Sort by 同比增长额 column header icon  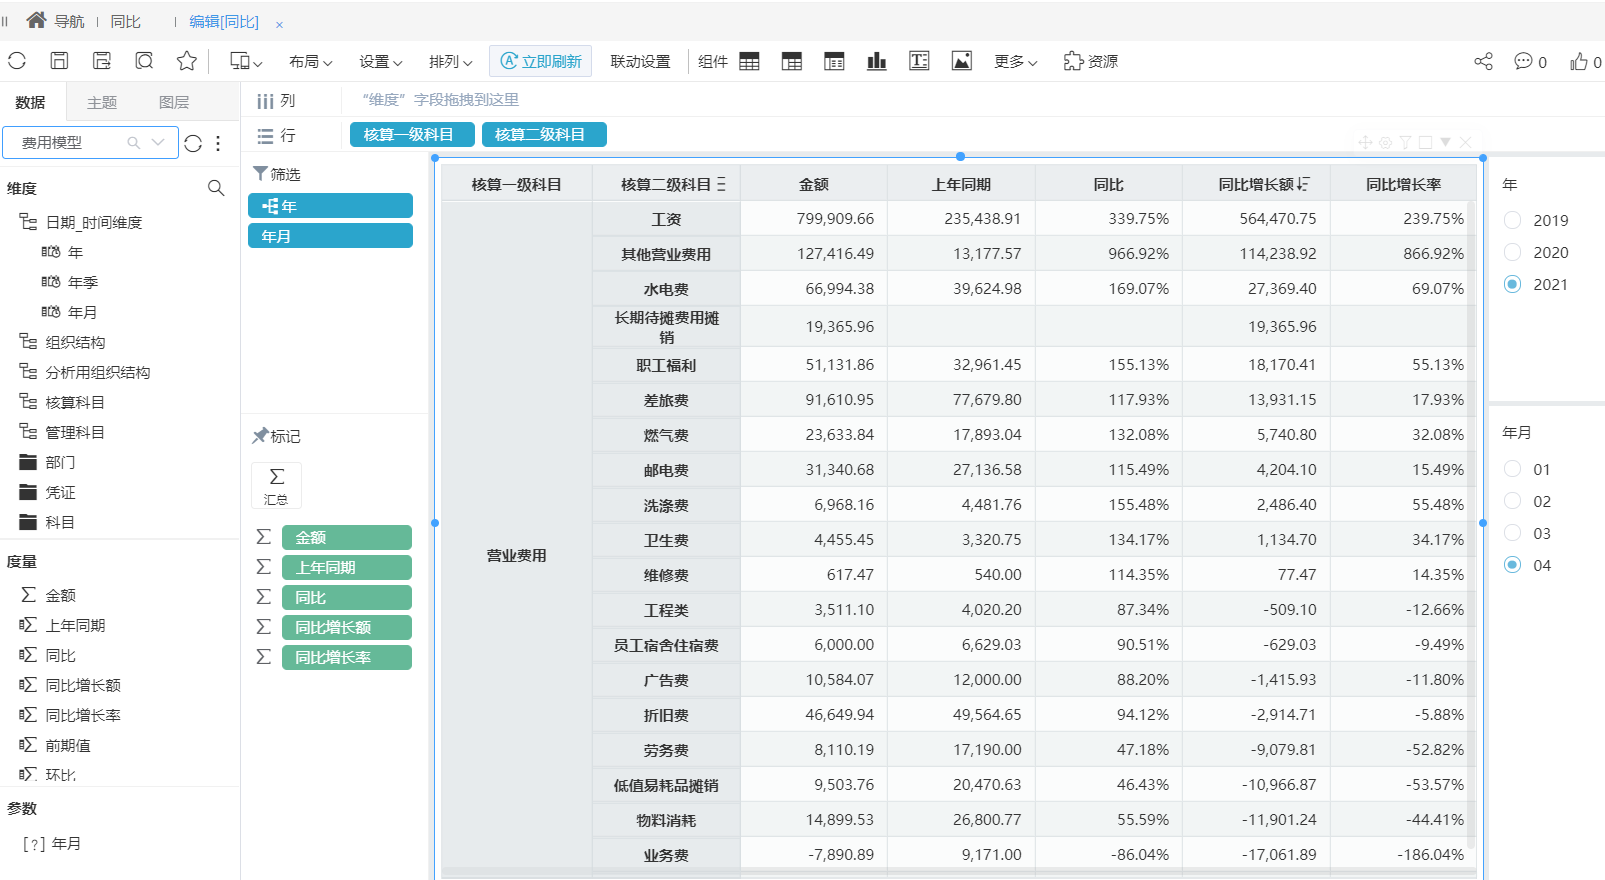(x=1303, y=184)
